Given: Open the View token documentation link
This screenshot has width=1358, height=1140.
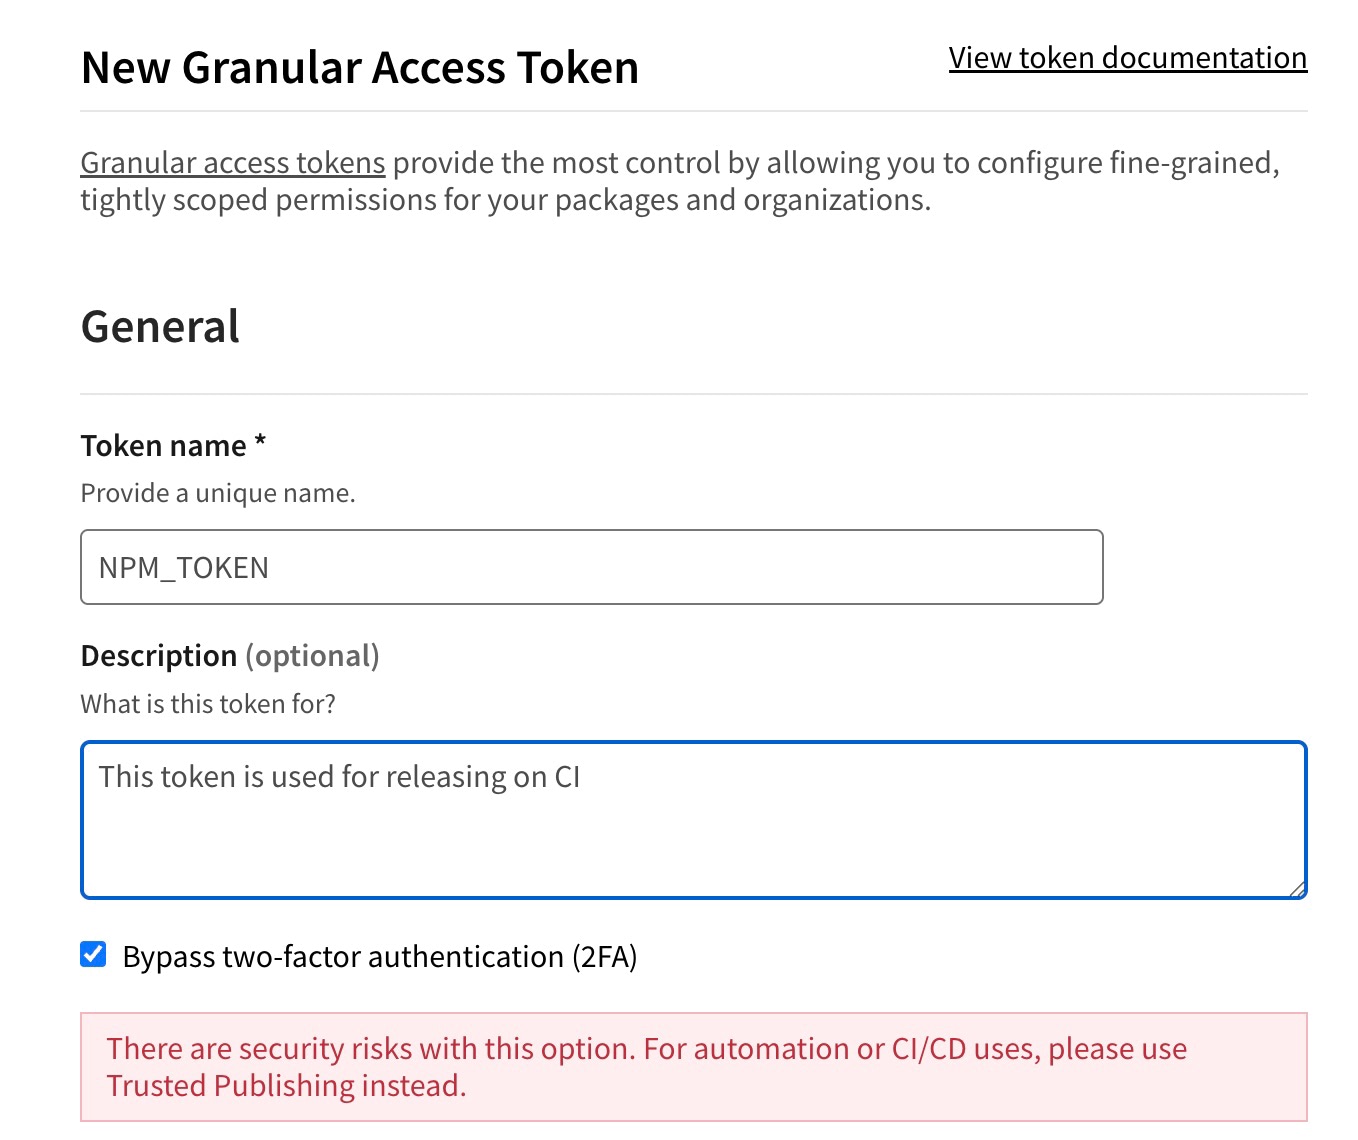Looking at the screenshot, I should tap(1127, 58).
